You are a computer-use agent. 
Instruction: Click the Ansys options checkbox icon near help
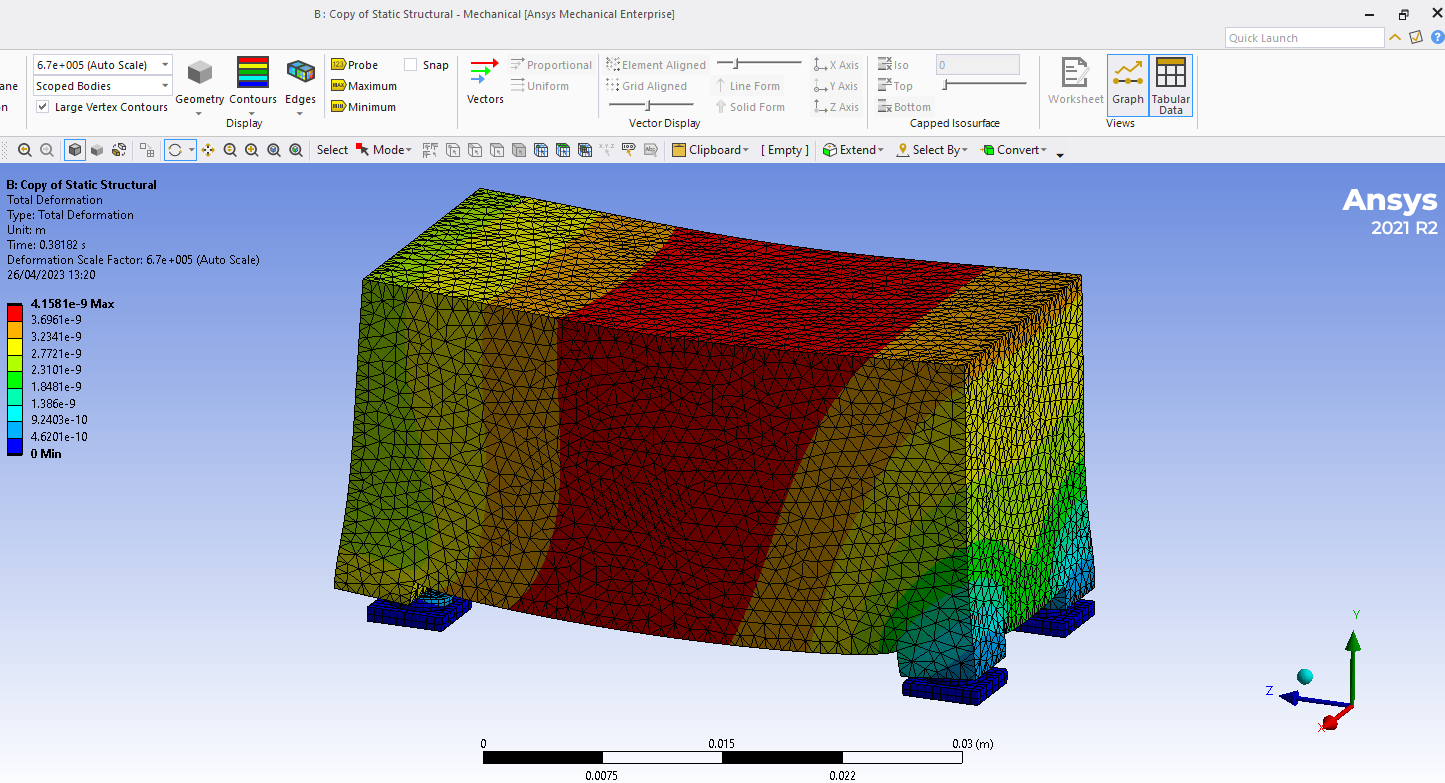click(x=1415, y=37)
